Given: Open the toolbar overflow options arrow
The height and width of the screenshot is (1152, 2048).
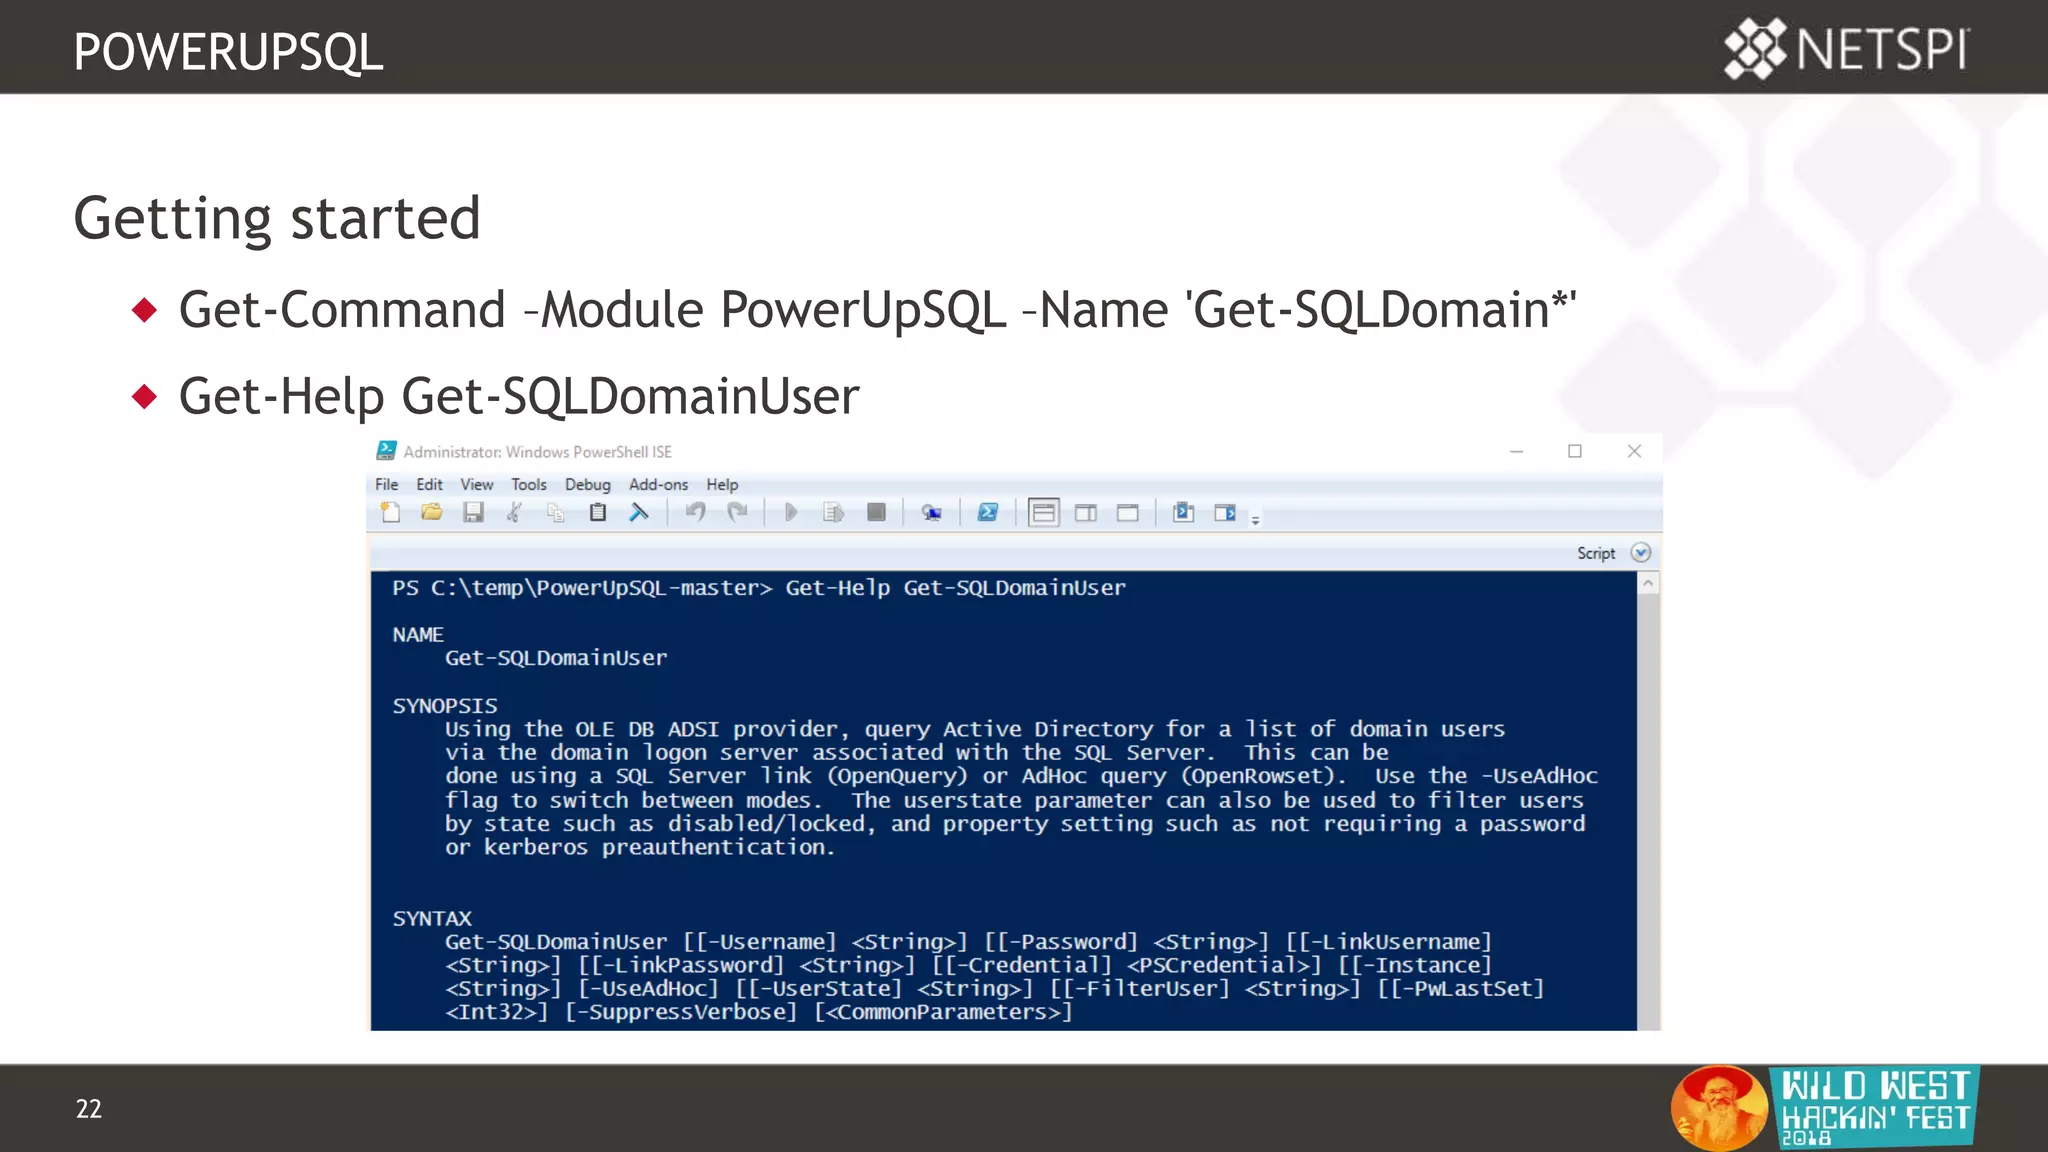Looking at the screenshot, I should [1255, 518].
